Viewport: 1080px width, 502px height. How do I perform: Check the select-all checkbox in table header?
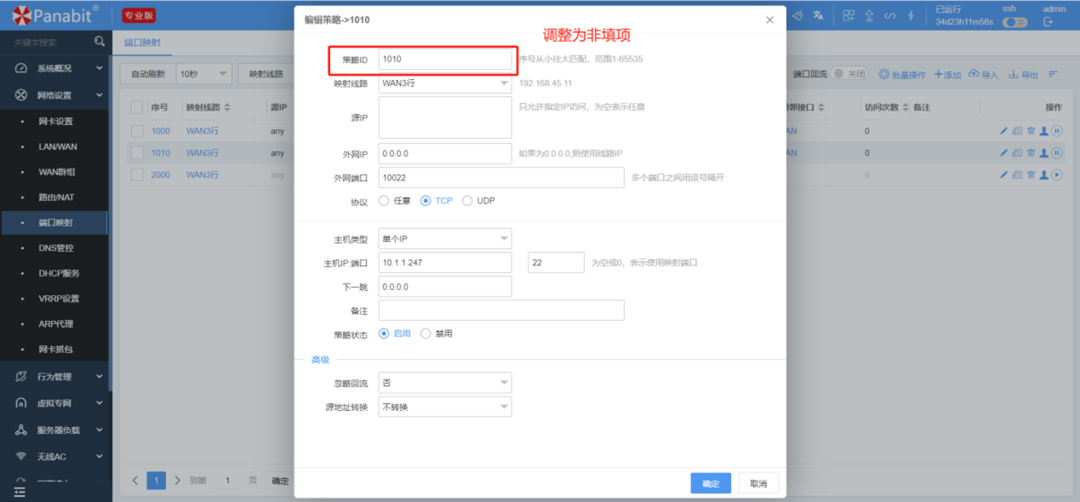(136, 107)
